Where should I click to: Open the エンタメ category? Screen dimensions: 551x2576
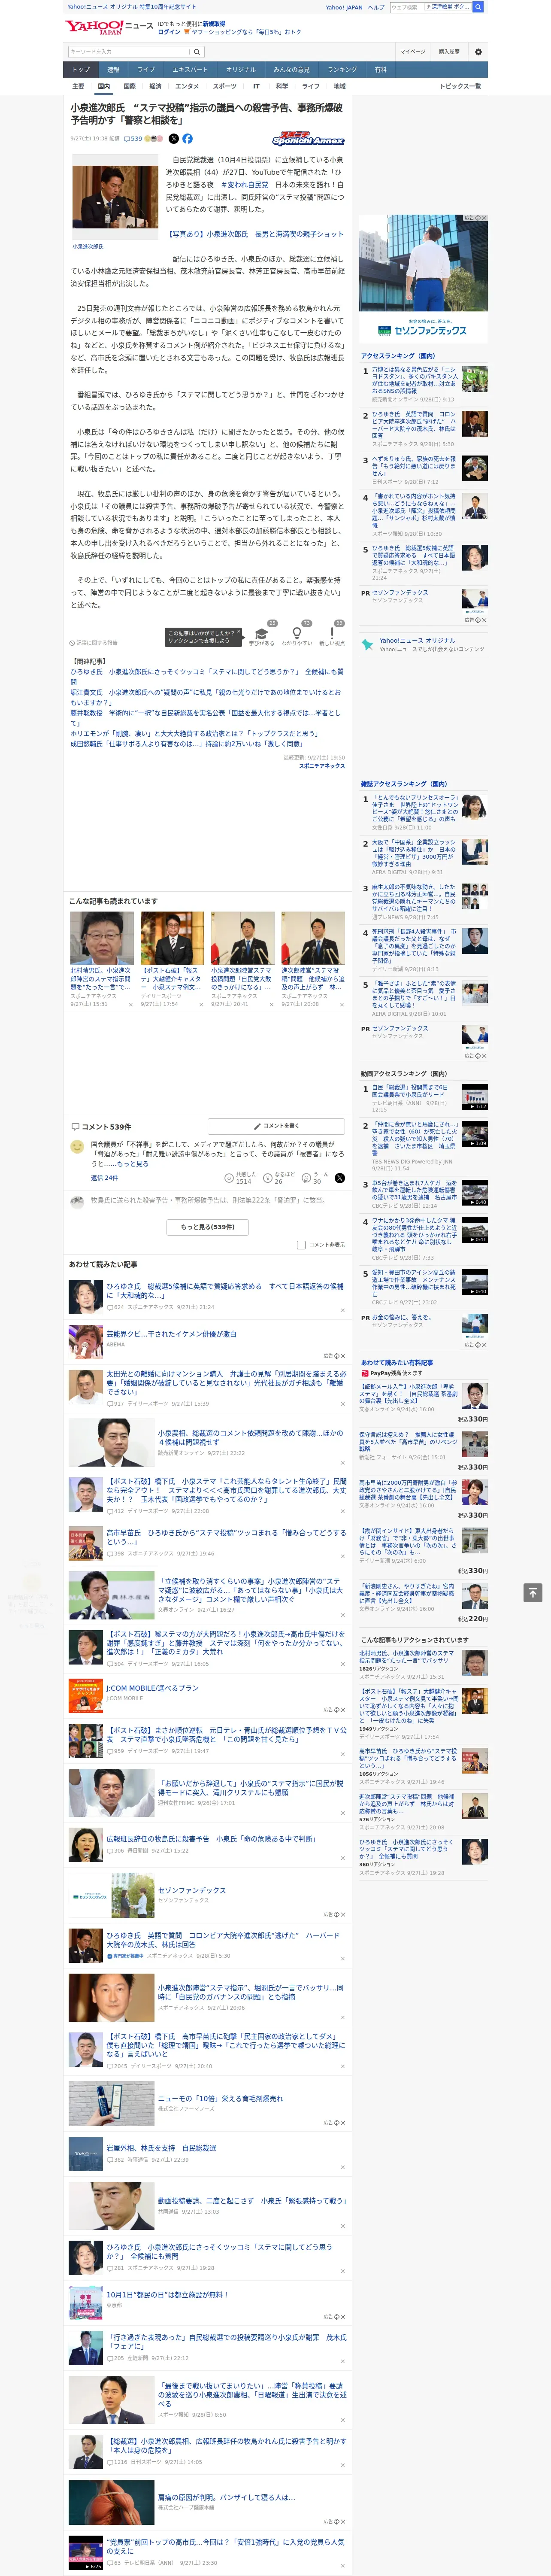click(x=187, y=86)
